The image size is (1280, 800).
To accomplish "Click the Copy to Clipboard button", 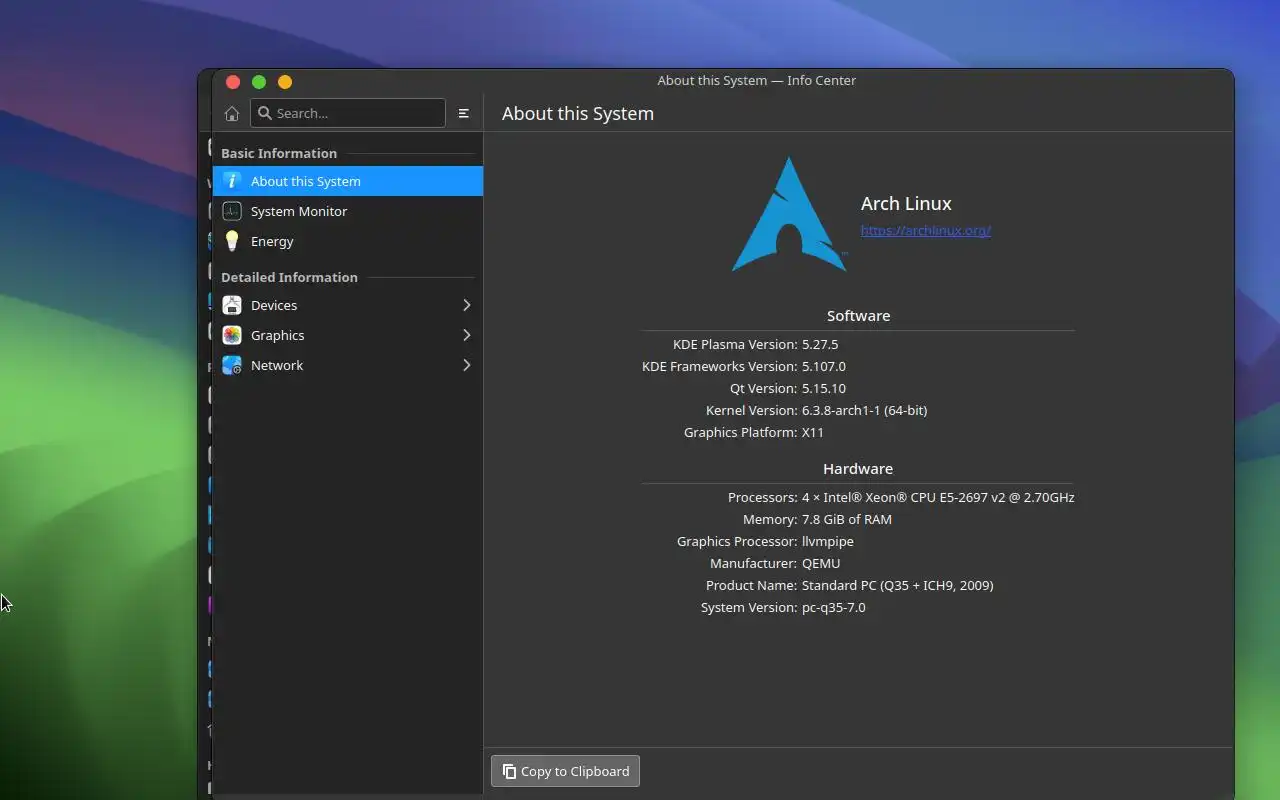I will coord(565,771).
